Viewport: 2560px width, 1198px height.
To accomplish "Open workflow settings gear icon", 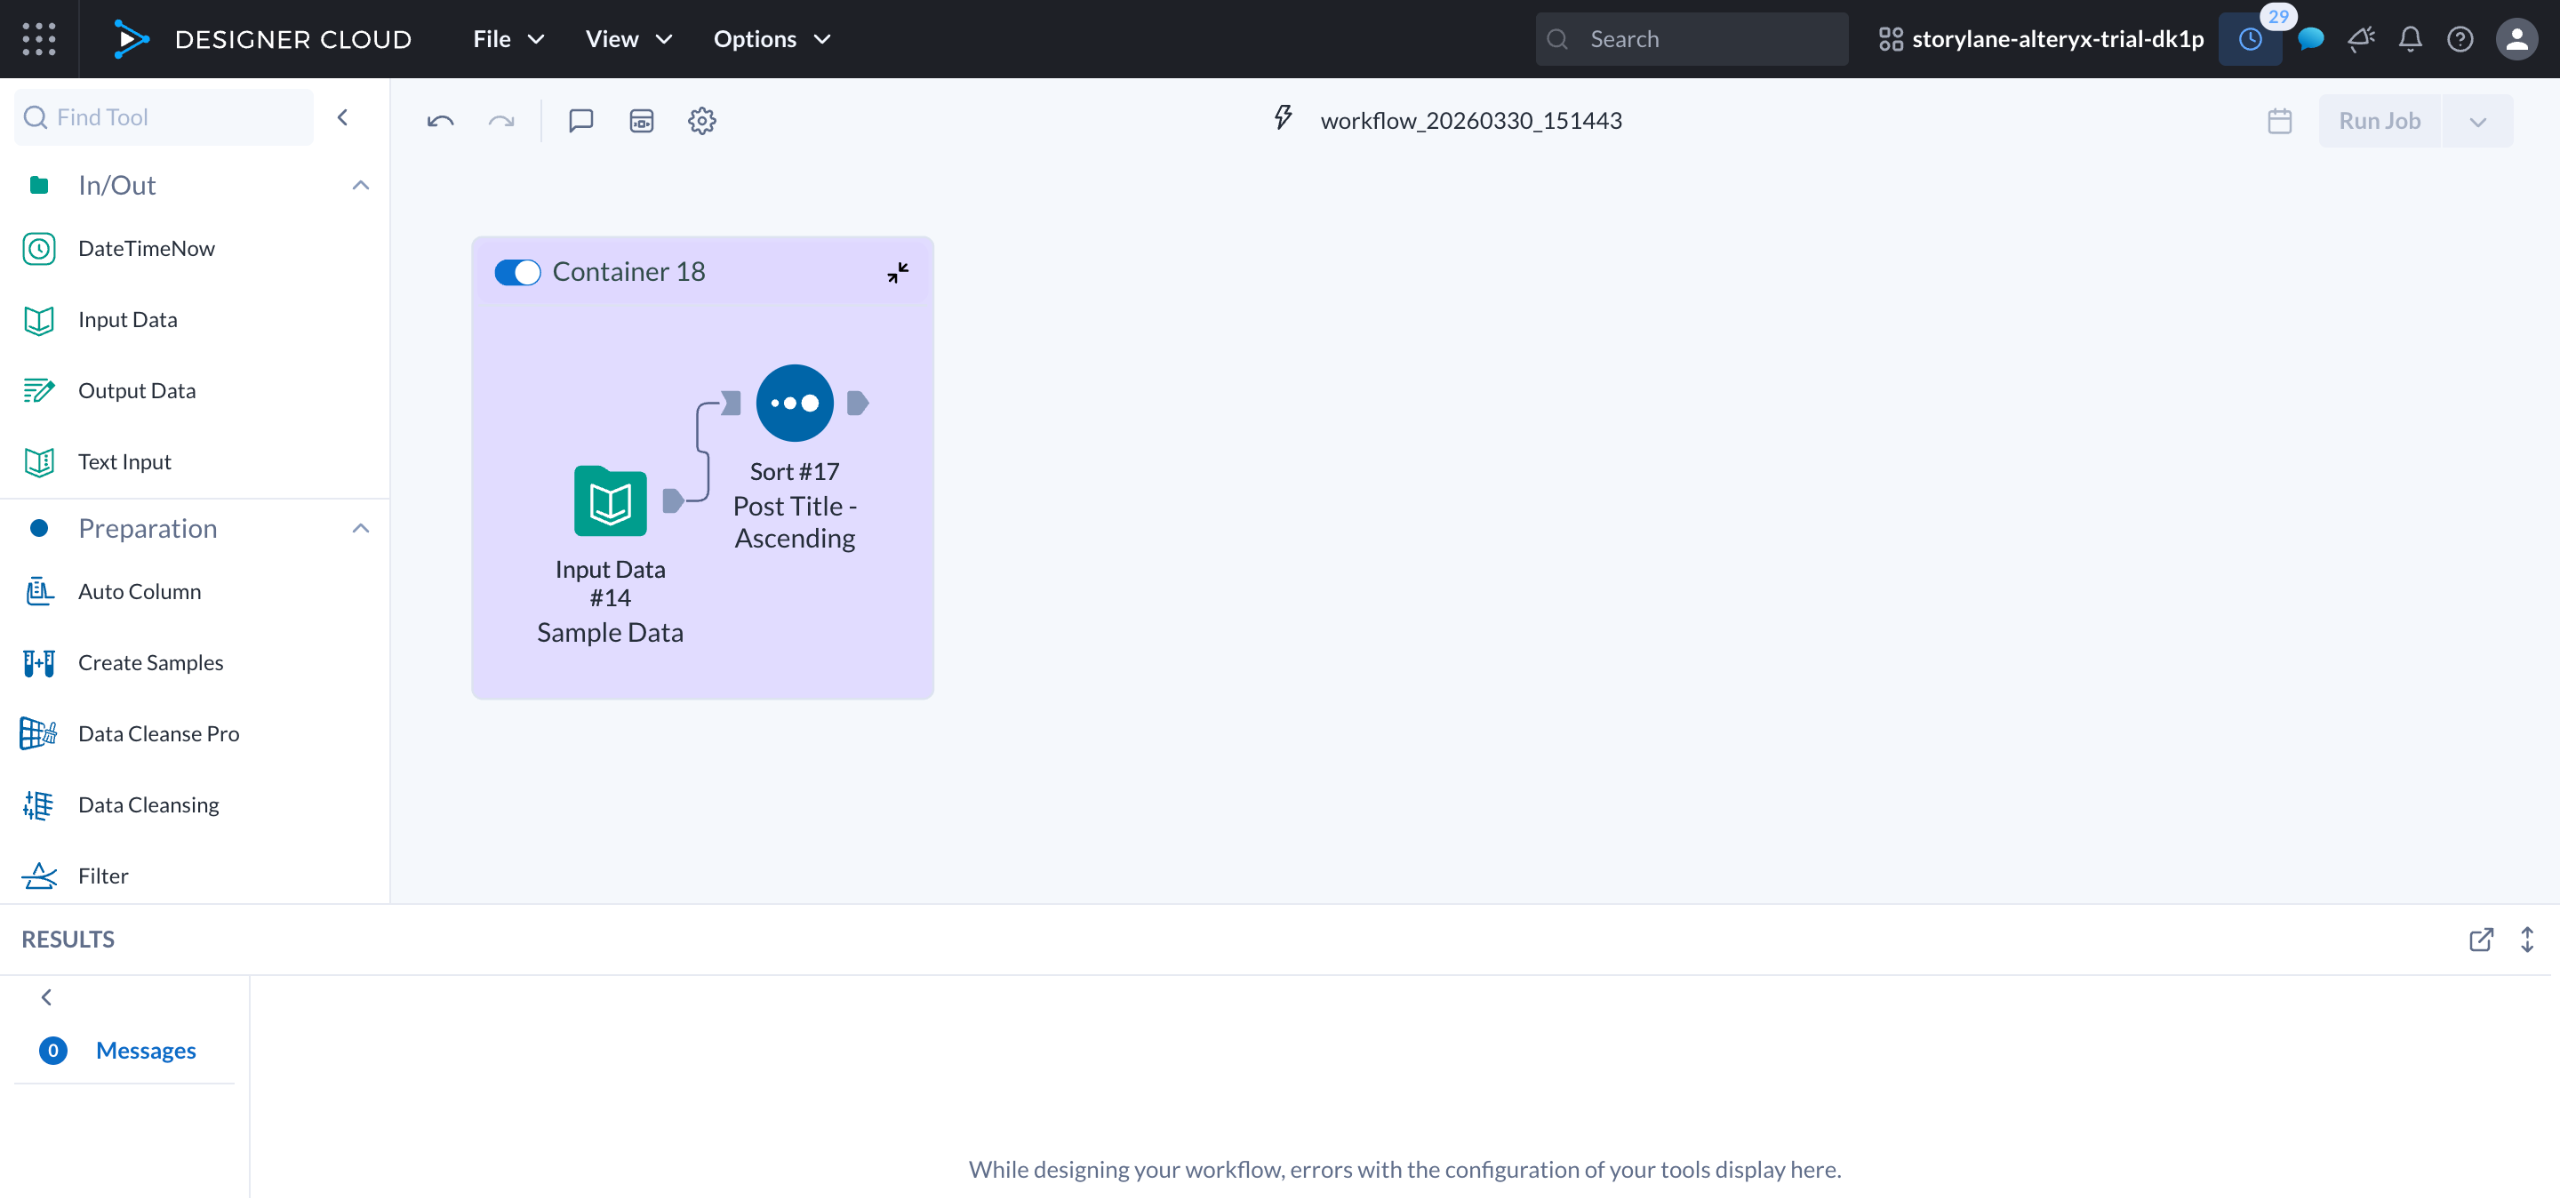I will click(x=702, y=121).
